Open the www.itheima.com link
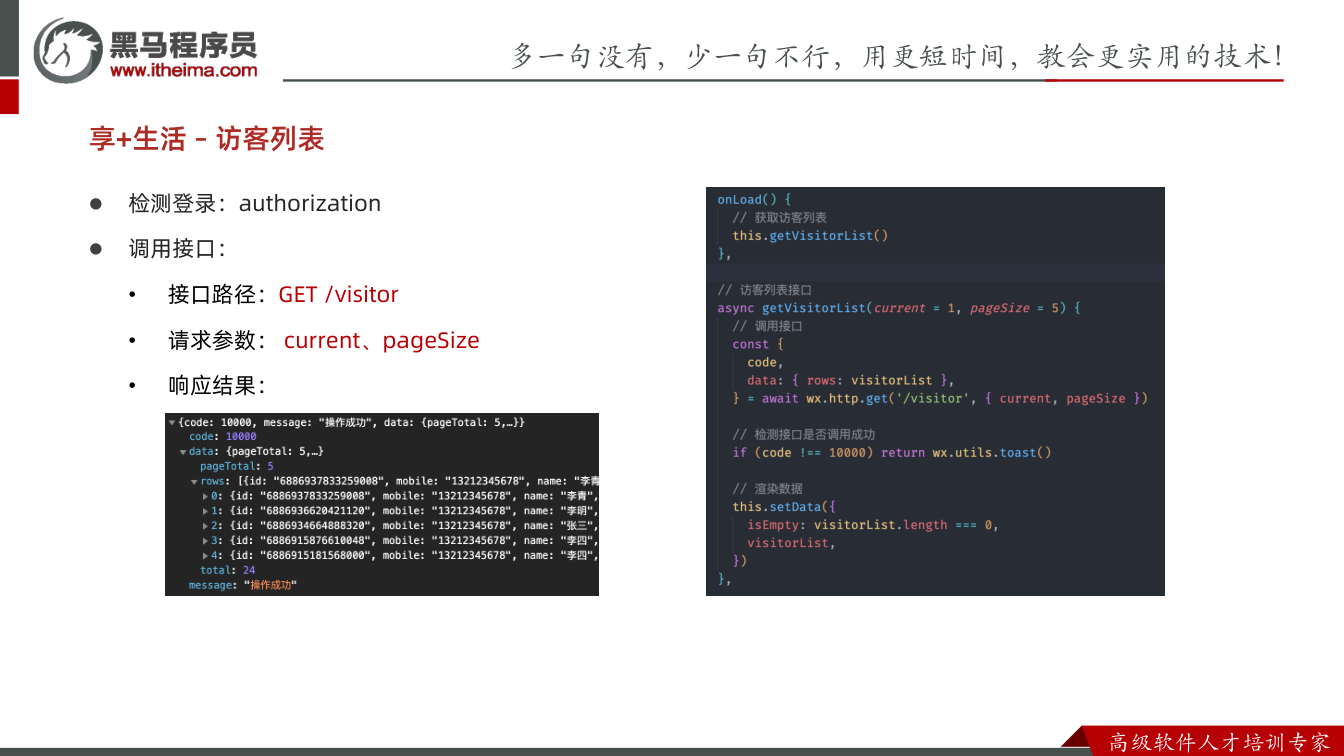Viewport: 1344px width, 756px height. tap(183, 70)
